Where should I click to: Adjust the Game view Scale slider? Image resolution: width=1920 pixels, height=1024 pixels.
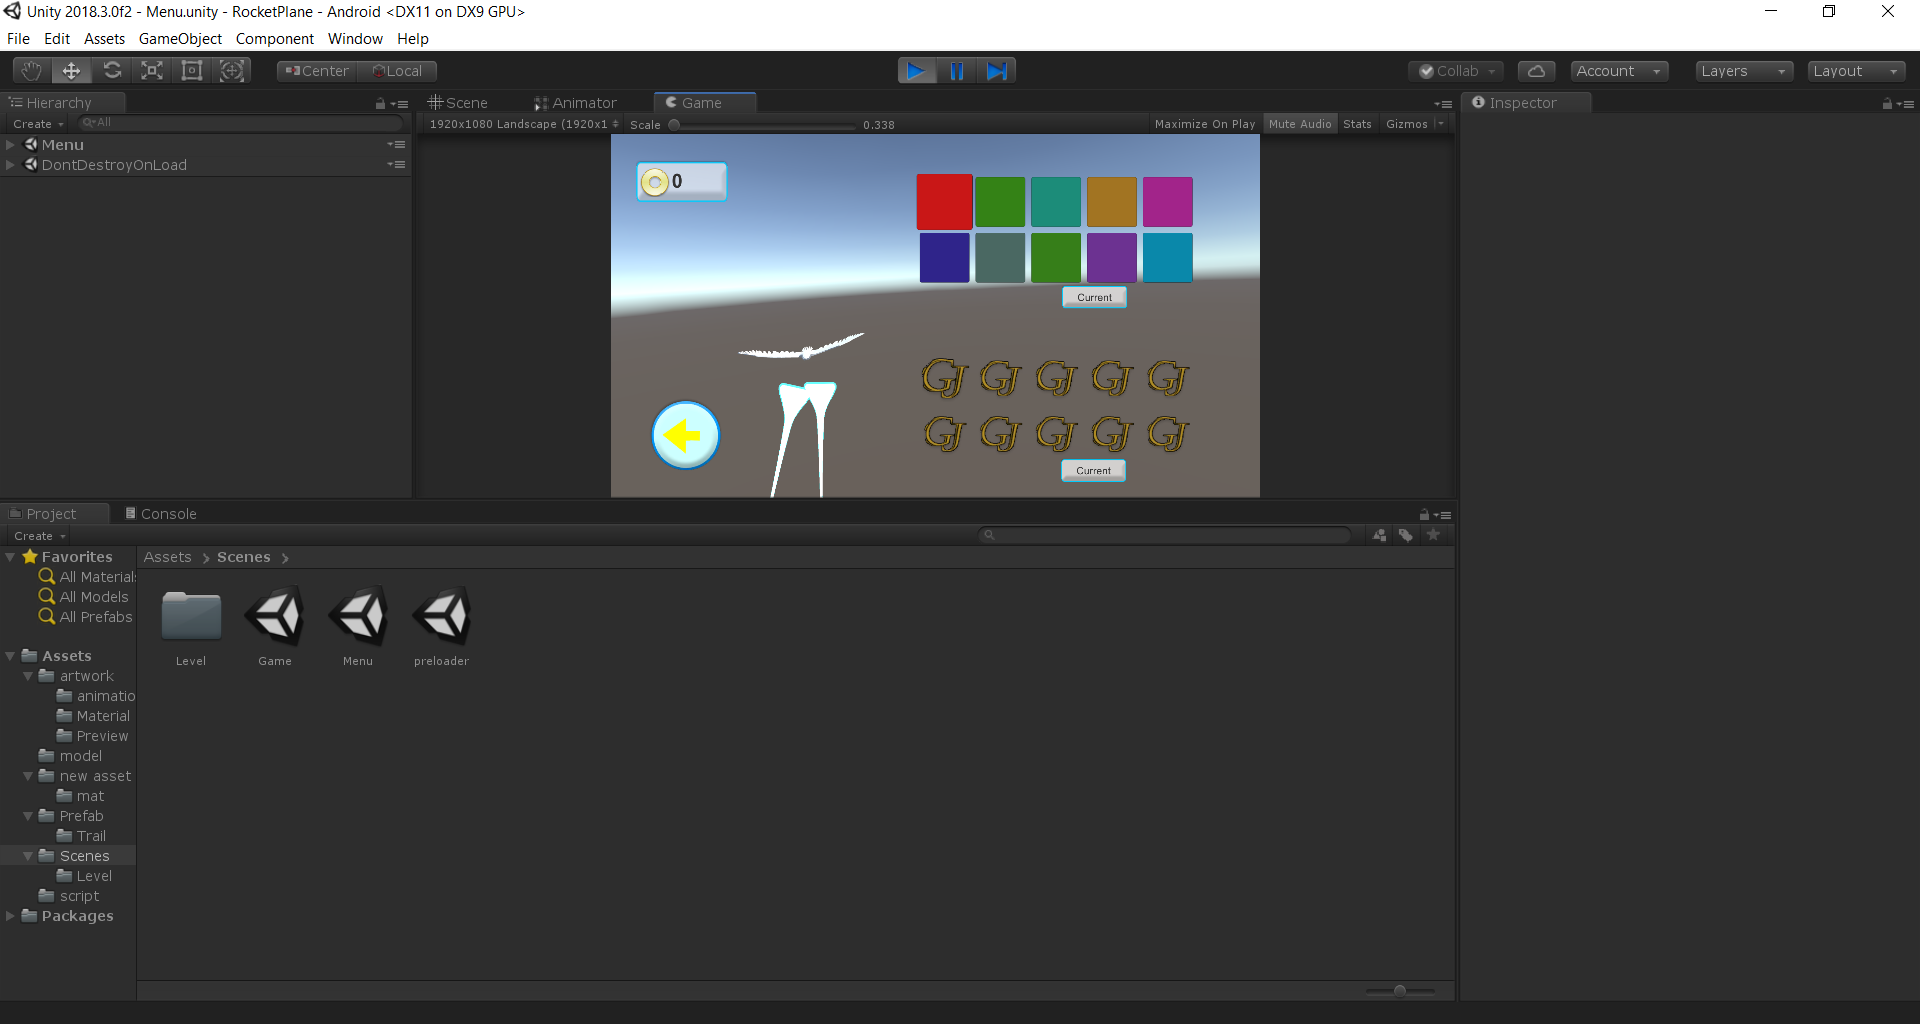(x=674, y=124)
